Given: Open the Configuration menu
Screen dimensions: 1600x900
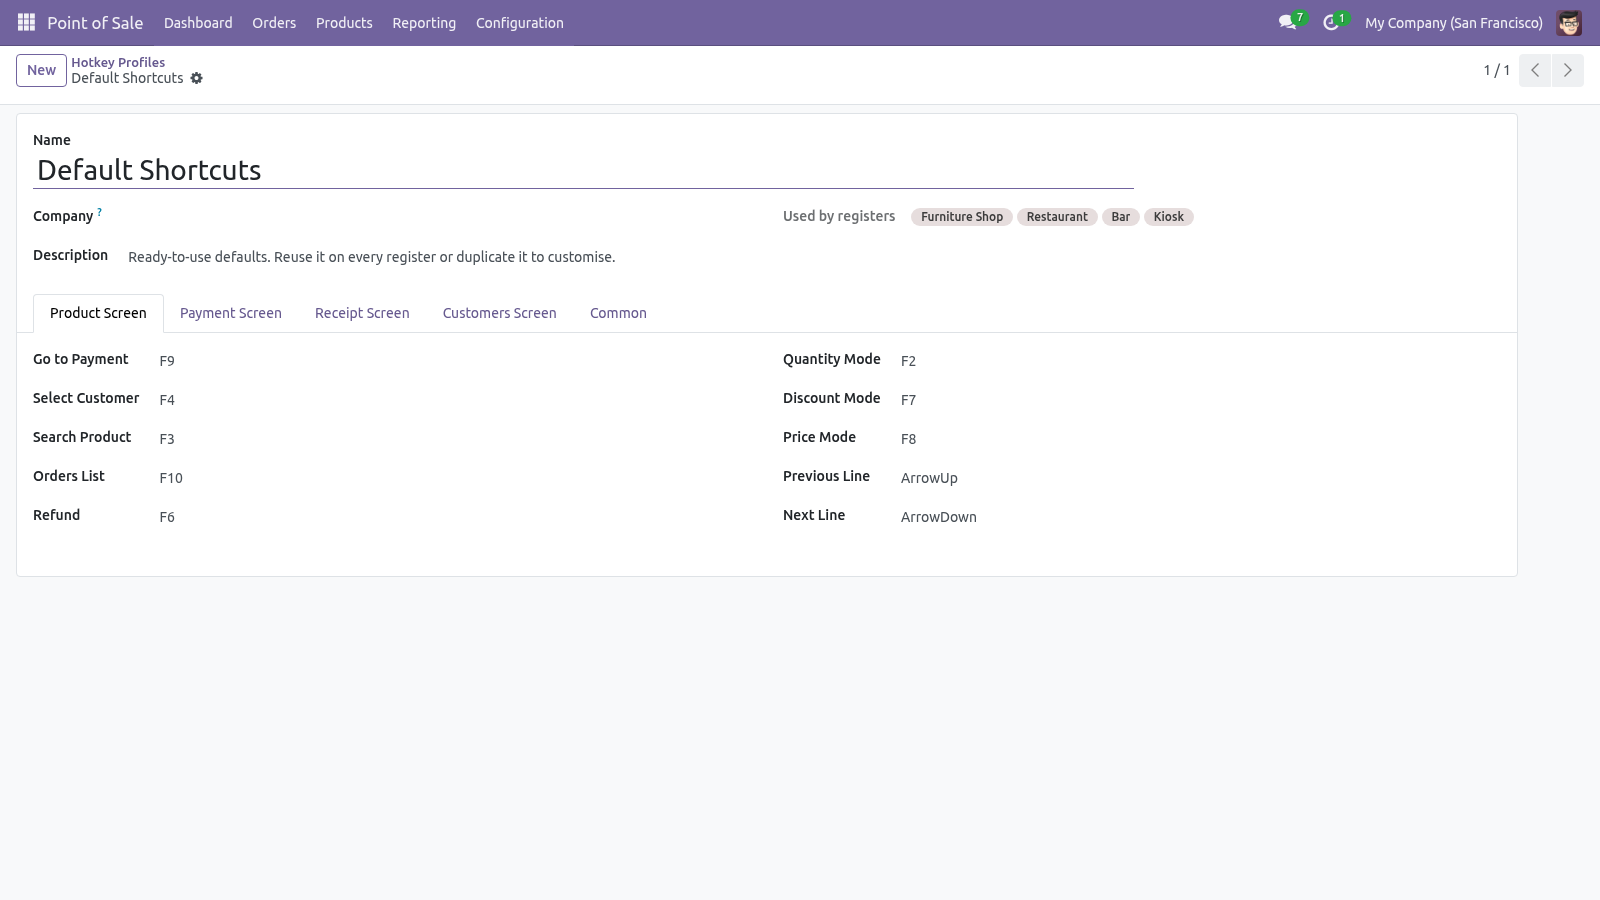Looking at the screenshot, I should (x=520, y=22).
